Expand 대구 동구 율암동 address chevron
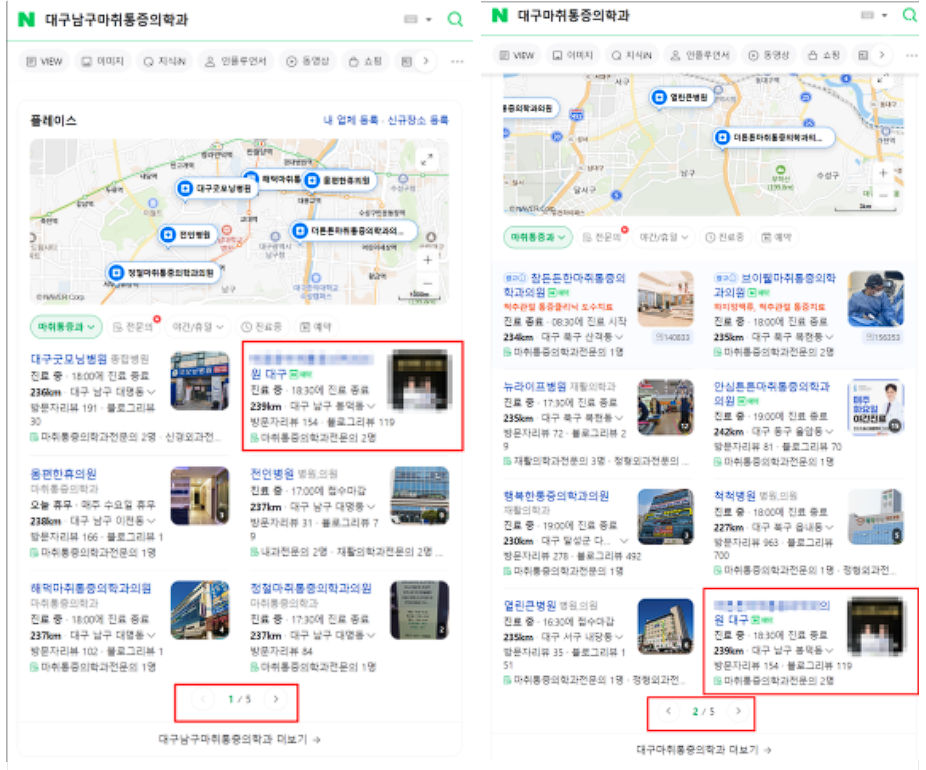The image size is (926, 770). (x=829, y=432)
